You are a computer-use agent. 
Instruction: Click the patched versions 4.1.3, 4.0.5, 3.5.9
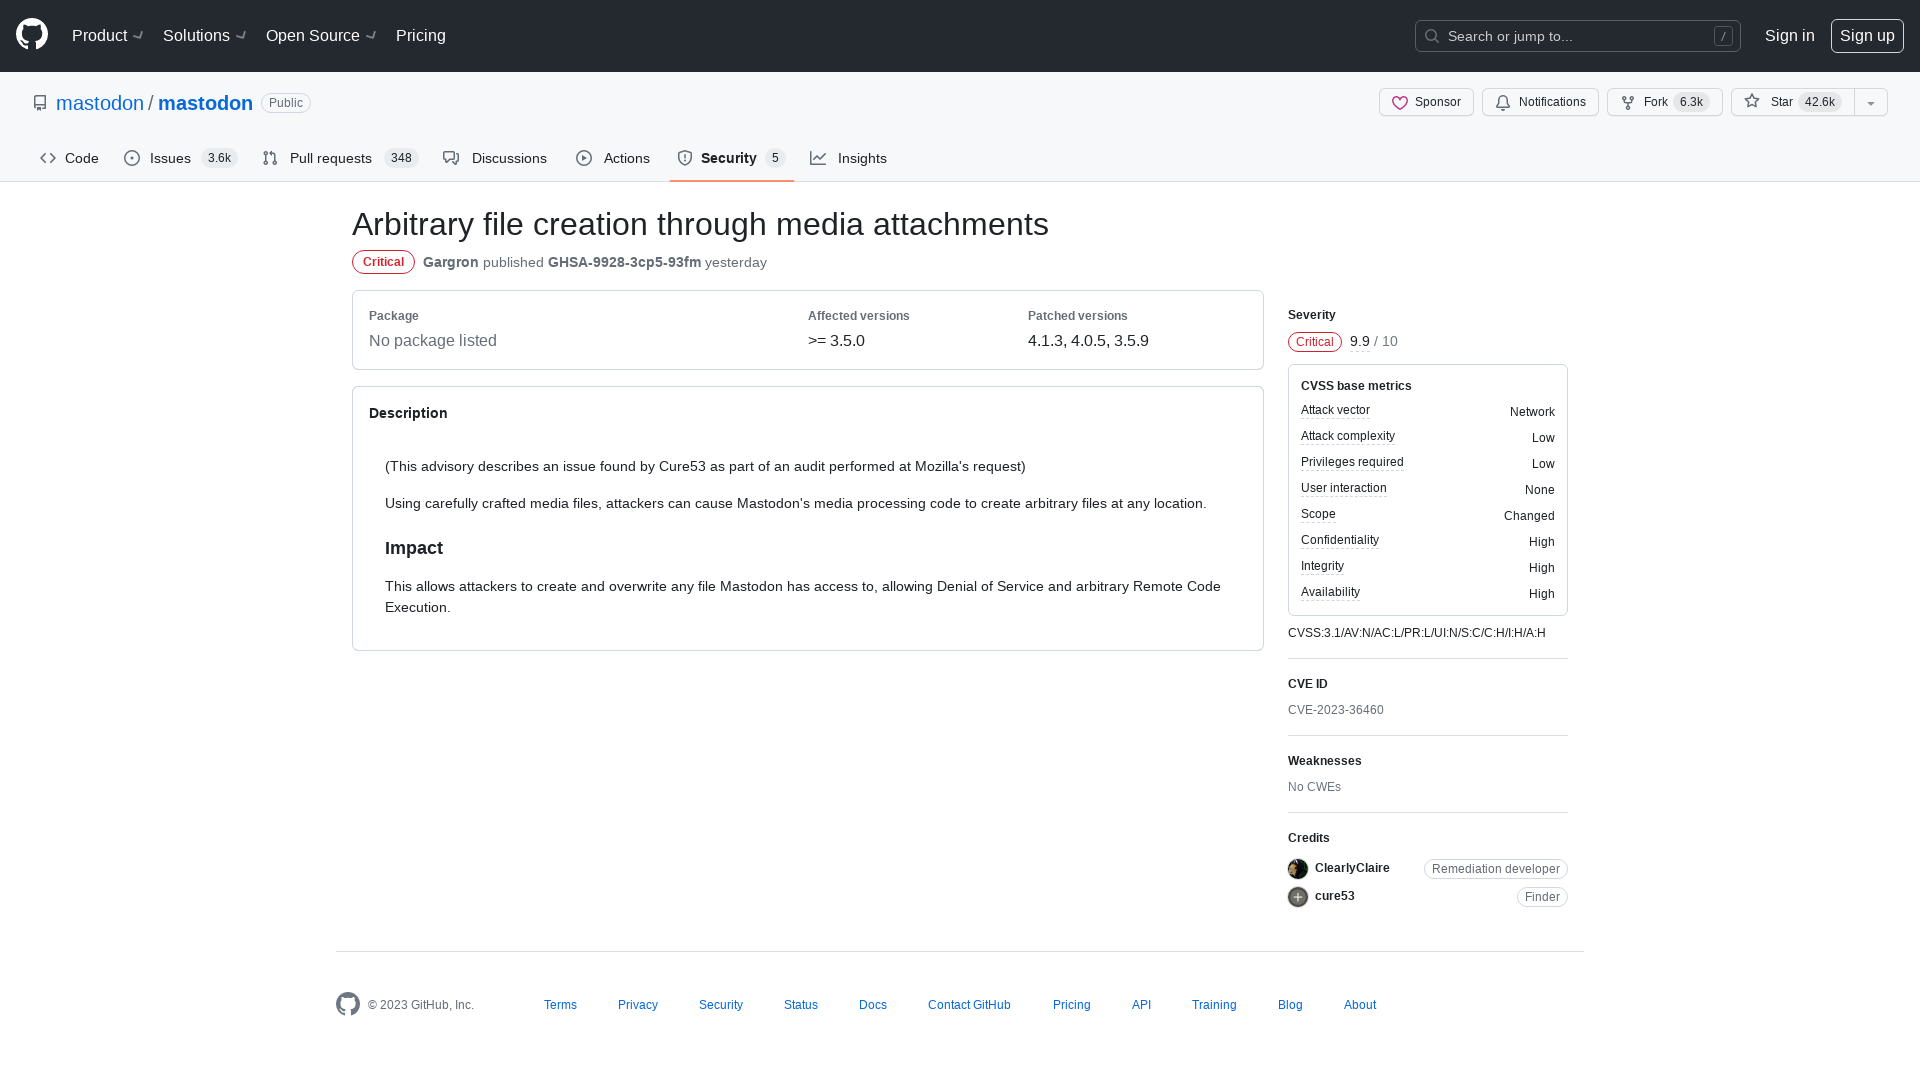point(1088,341)
